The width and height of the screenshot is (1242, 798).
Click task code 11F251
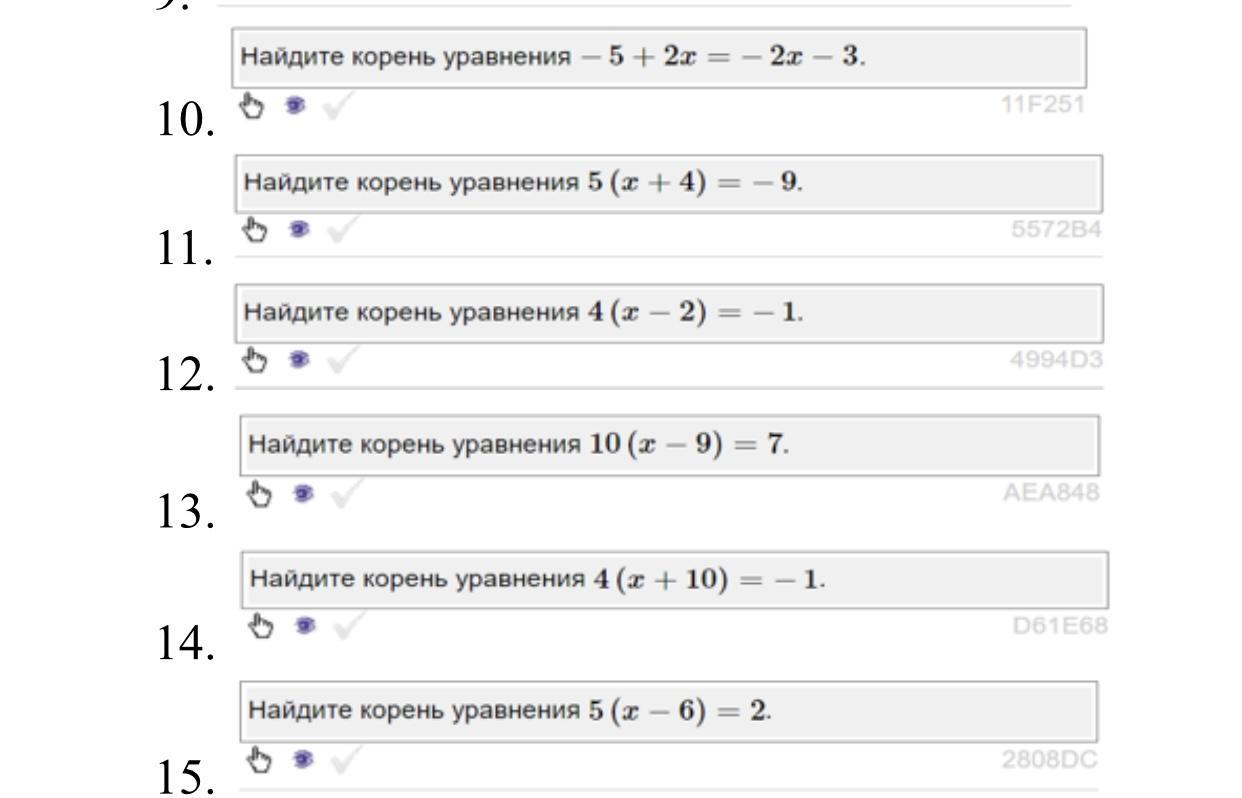(x=1043, y=104)
